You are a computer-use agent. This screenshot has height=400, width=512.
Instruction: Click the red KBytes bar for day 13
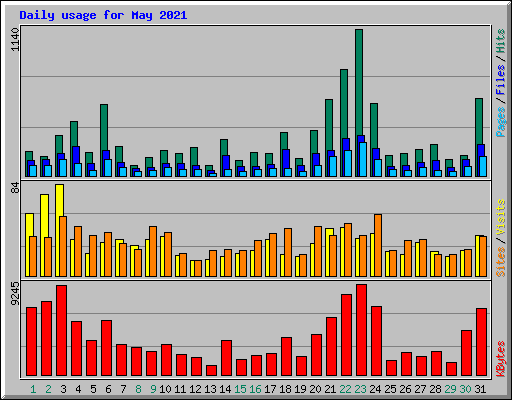211,371
